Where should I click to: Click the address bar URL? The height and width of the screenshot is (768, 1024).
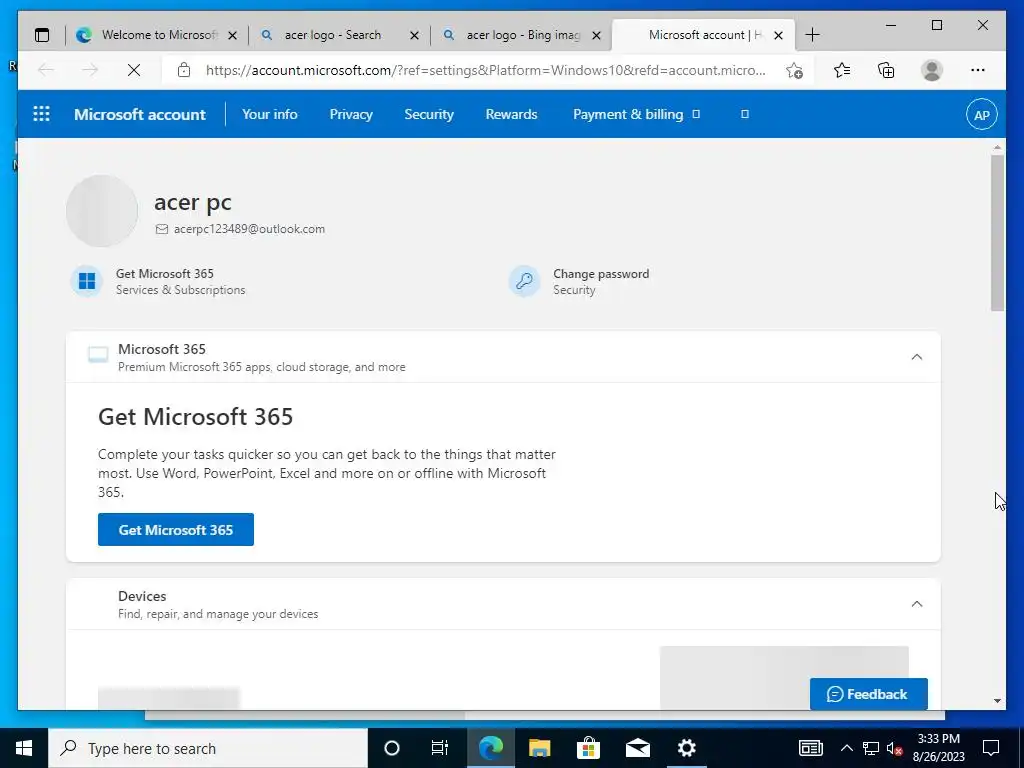tap(485, 70)
